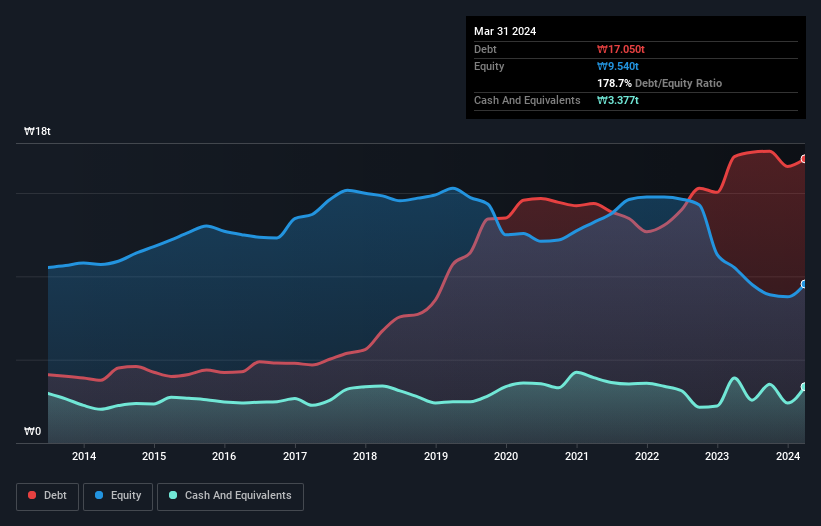The height and width of the screenshot is (526, 821).
Task: Click the tooltip Debt row label
Action: (x=485, y=49)
